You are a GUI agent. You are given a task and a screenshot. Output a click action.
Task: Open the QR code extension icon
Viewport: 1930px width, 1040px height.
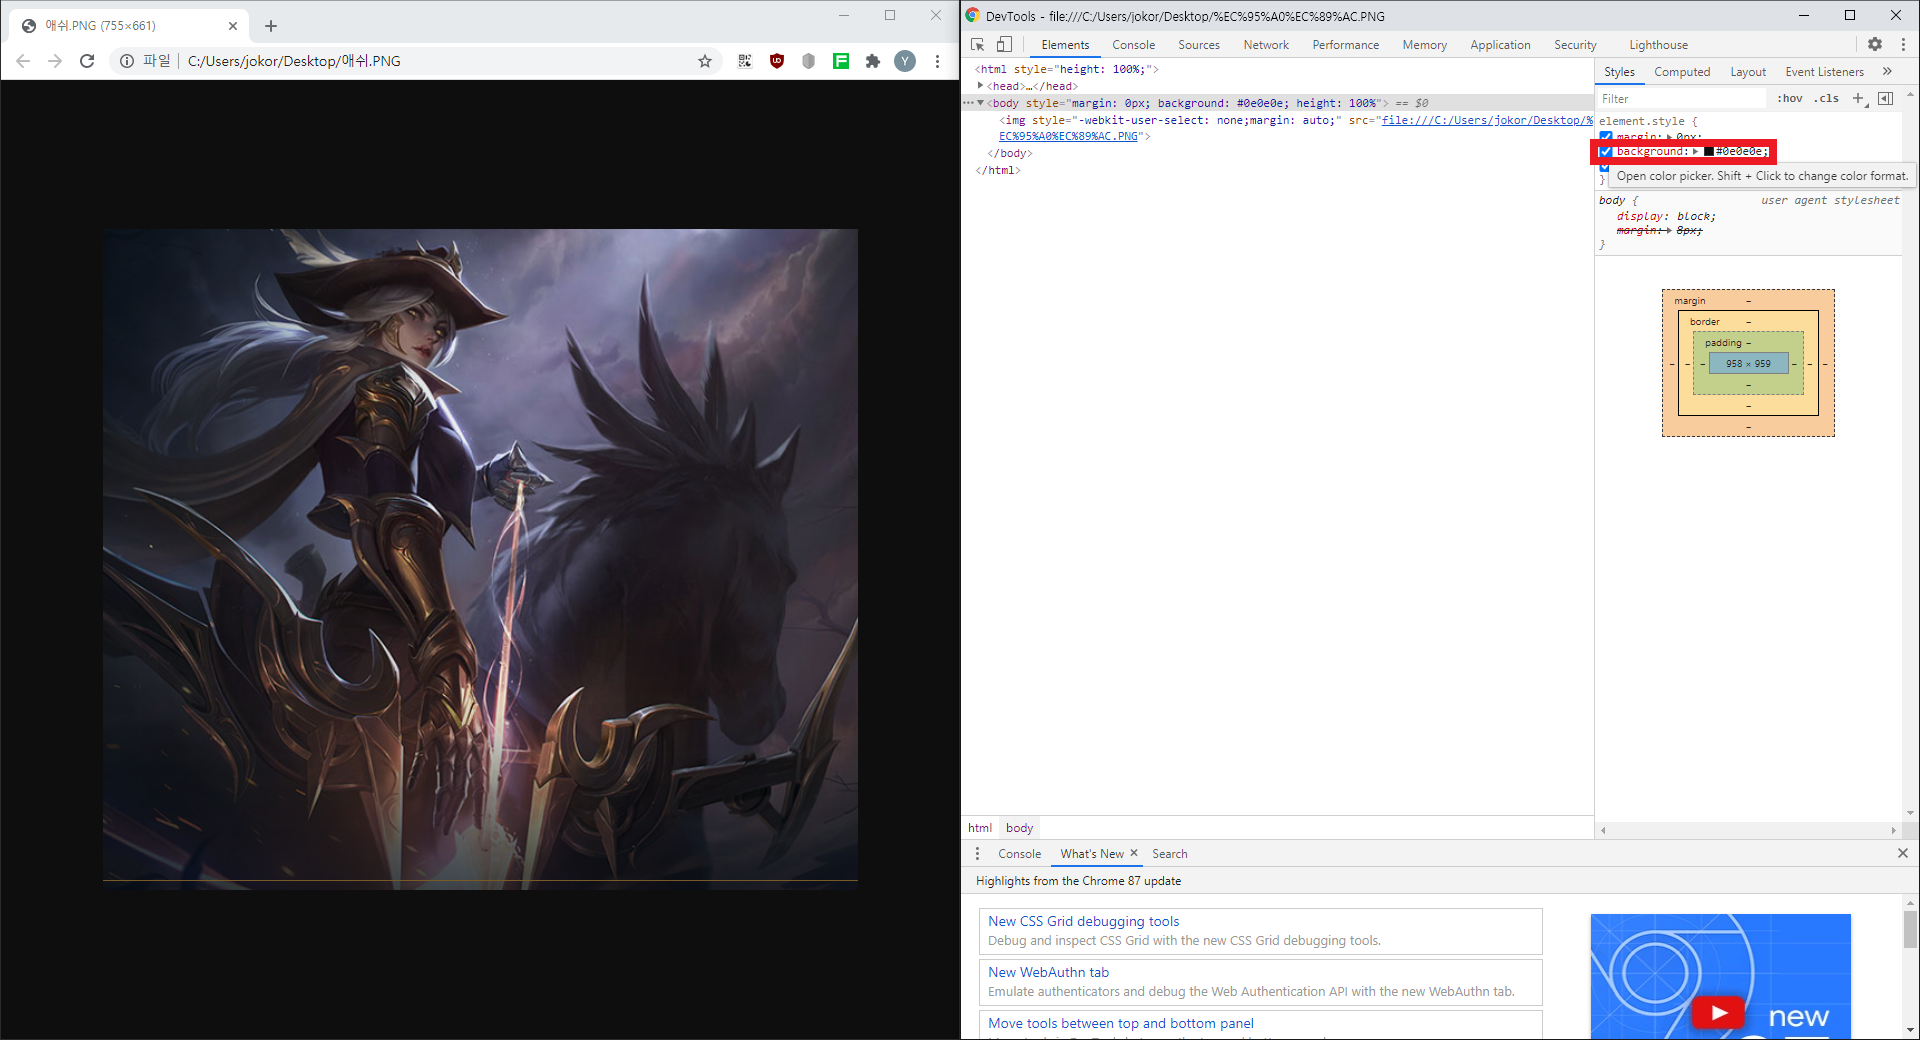[745, 61]
